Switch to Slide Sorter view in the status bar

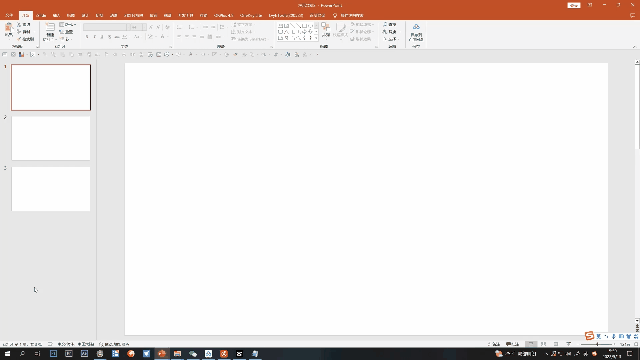(x=543, y=344)
